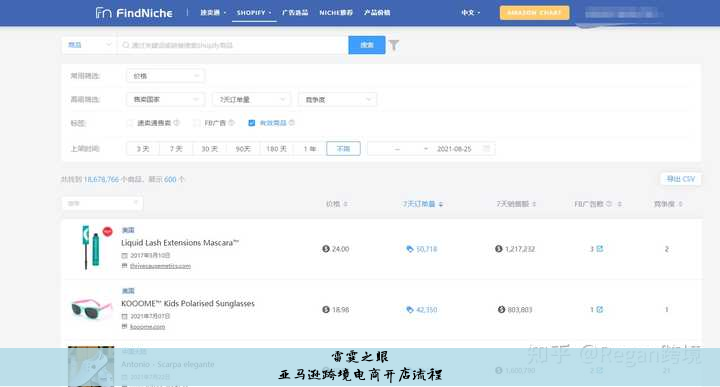Open the 7天订单量 filter dropdown

coord(251,99)
